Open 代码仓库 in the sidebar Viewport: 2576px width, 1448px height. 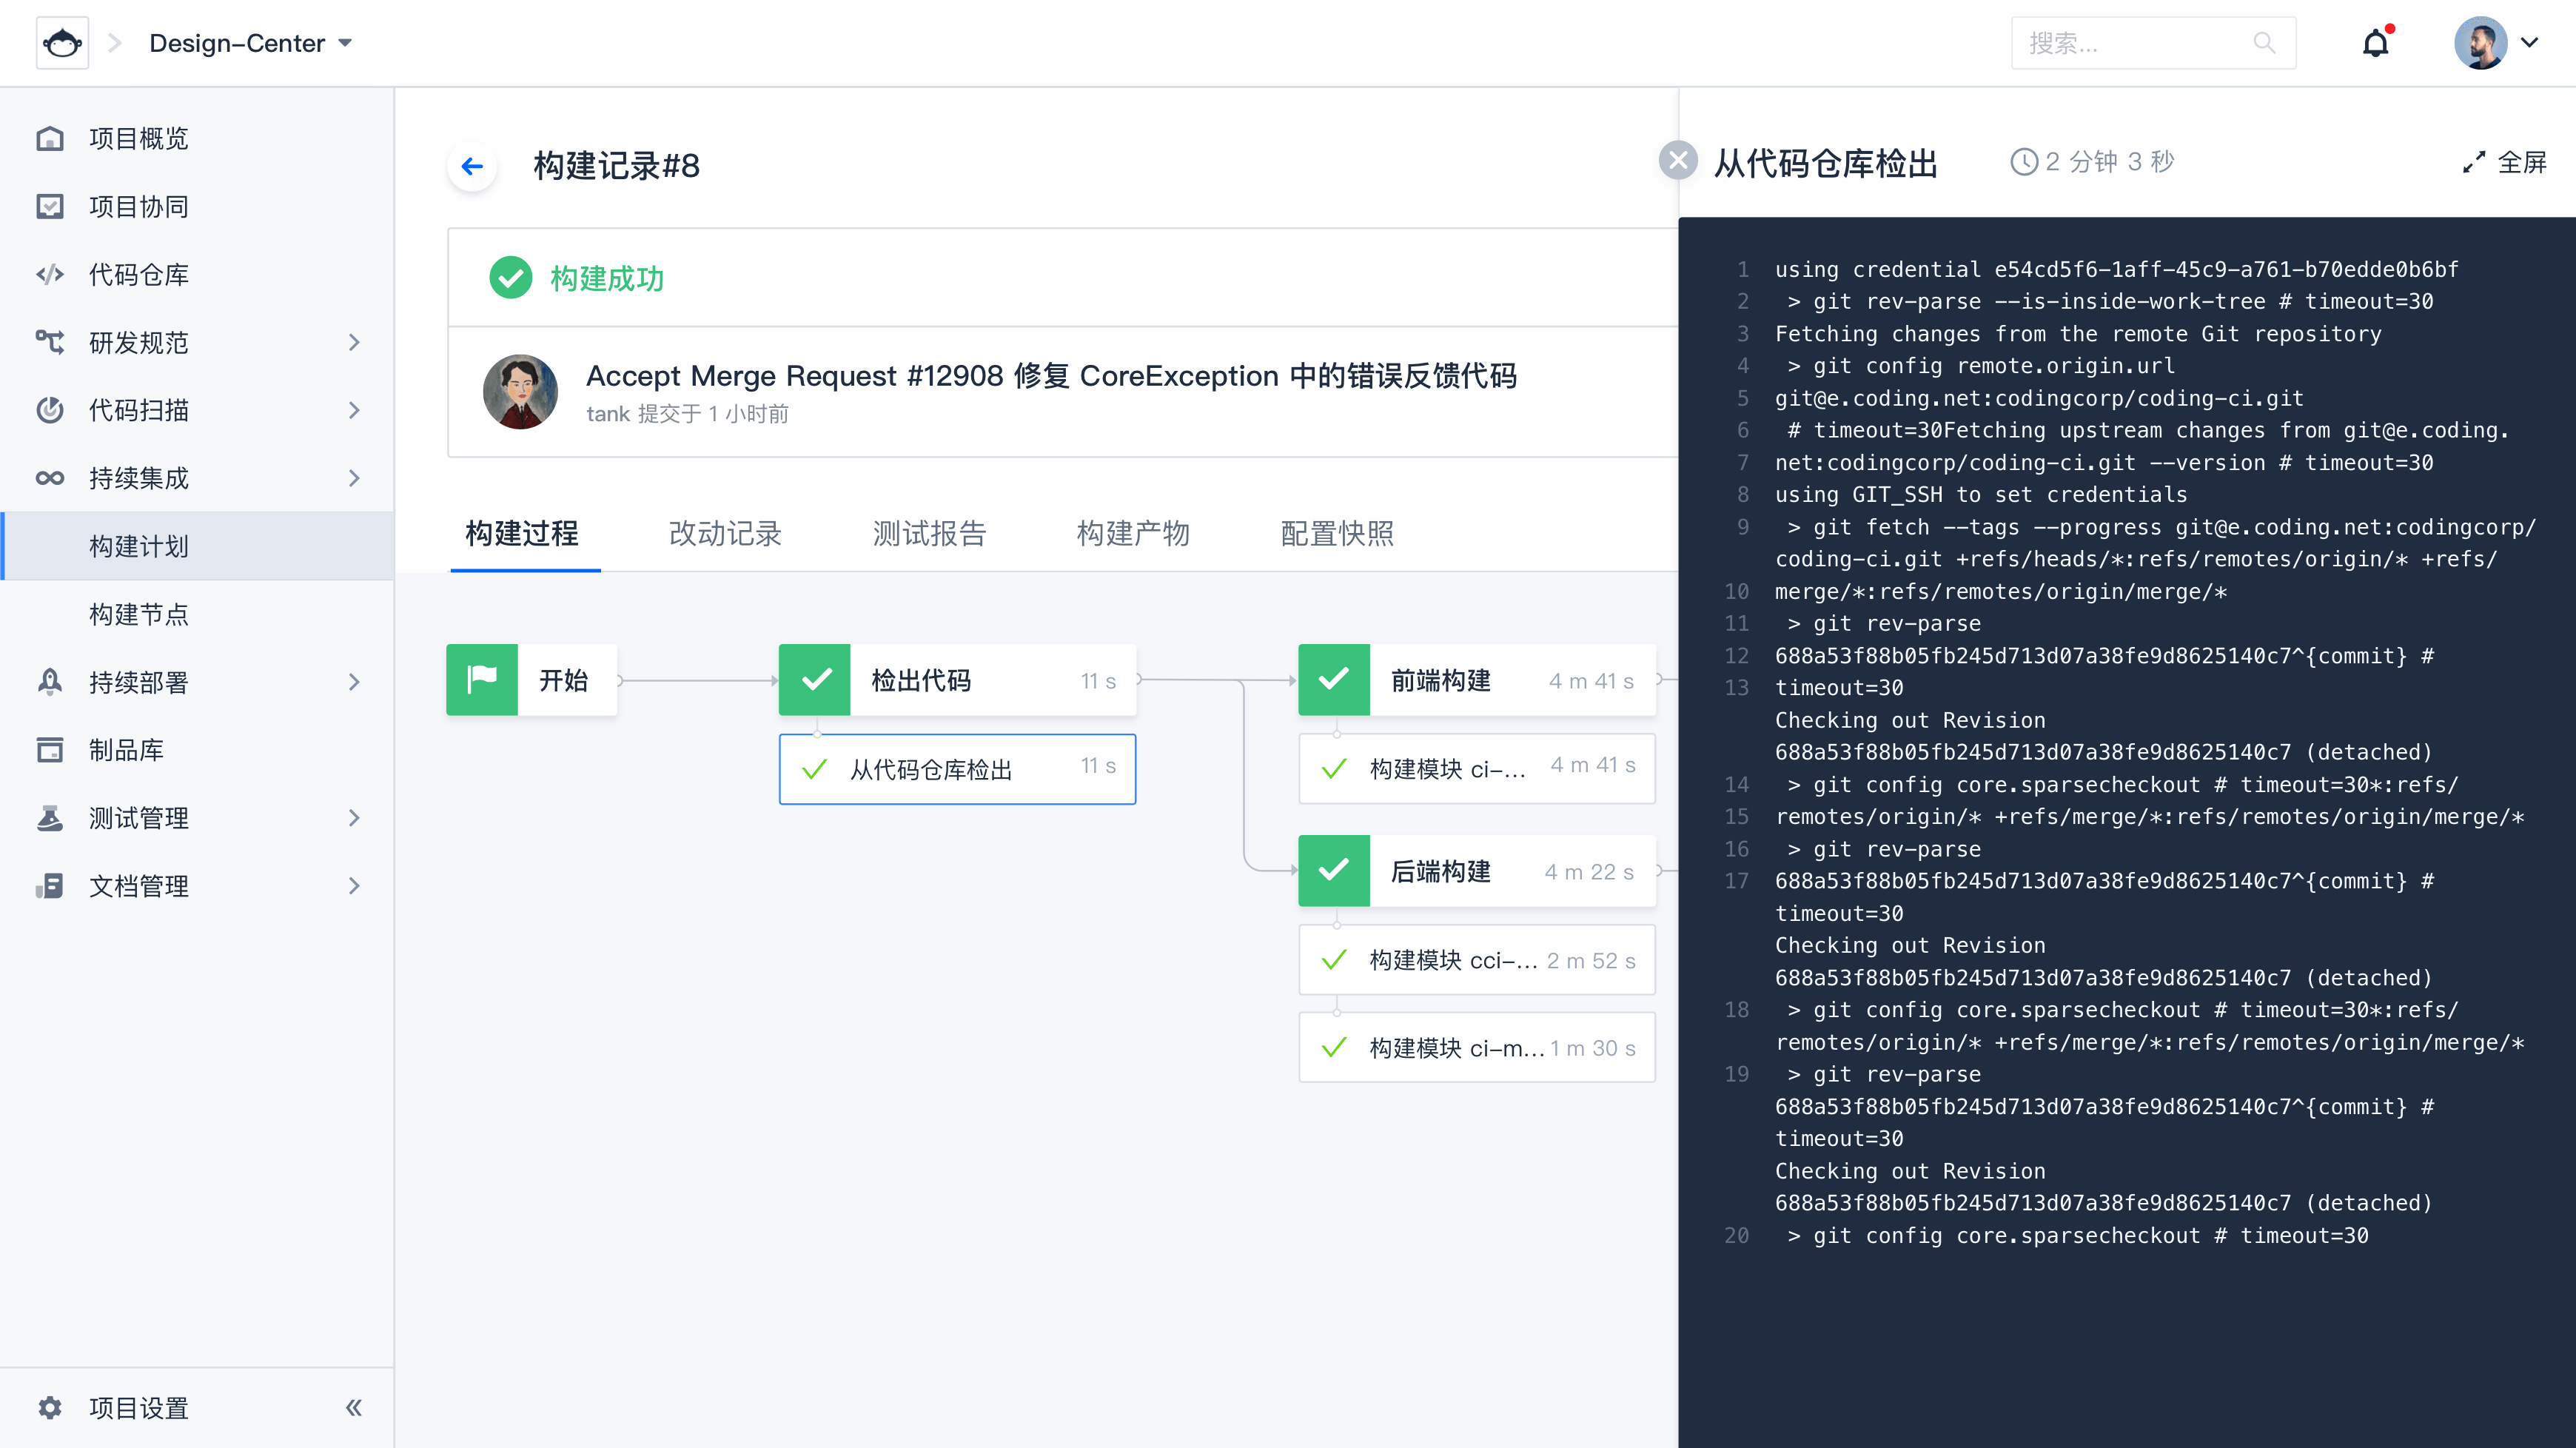click(138, 274)
